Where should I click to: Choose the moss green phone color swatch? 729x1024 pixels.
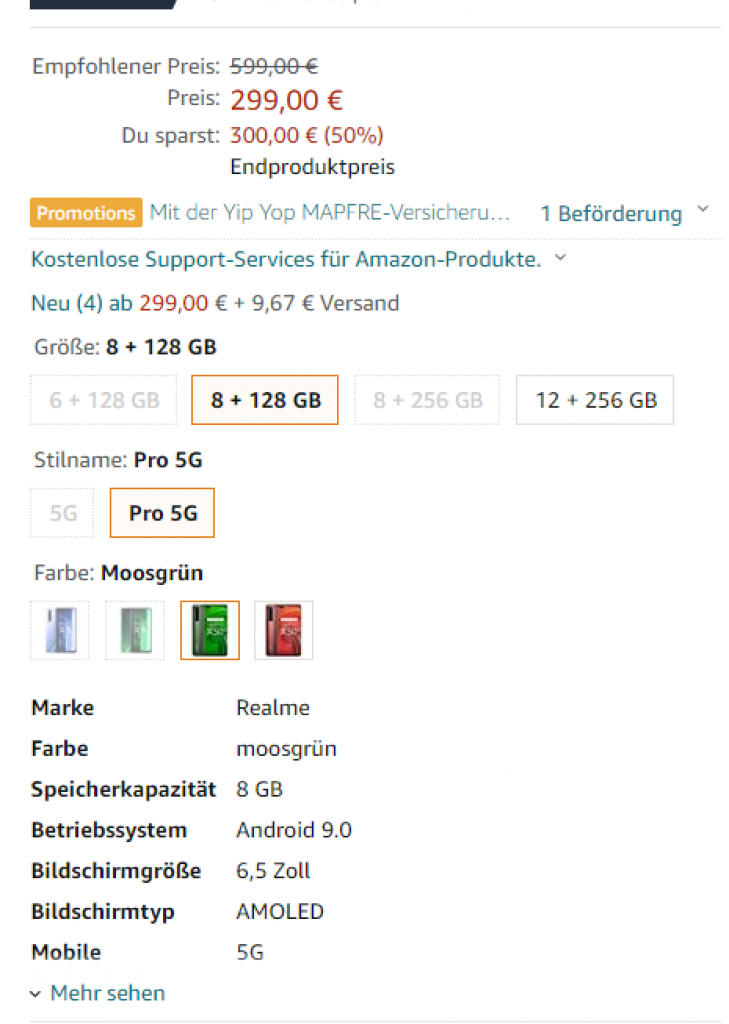click(x=210, y=630)
